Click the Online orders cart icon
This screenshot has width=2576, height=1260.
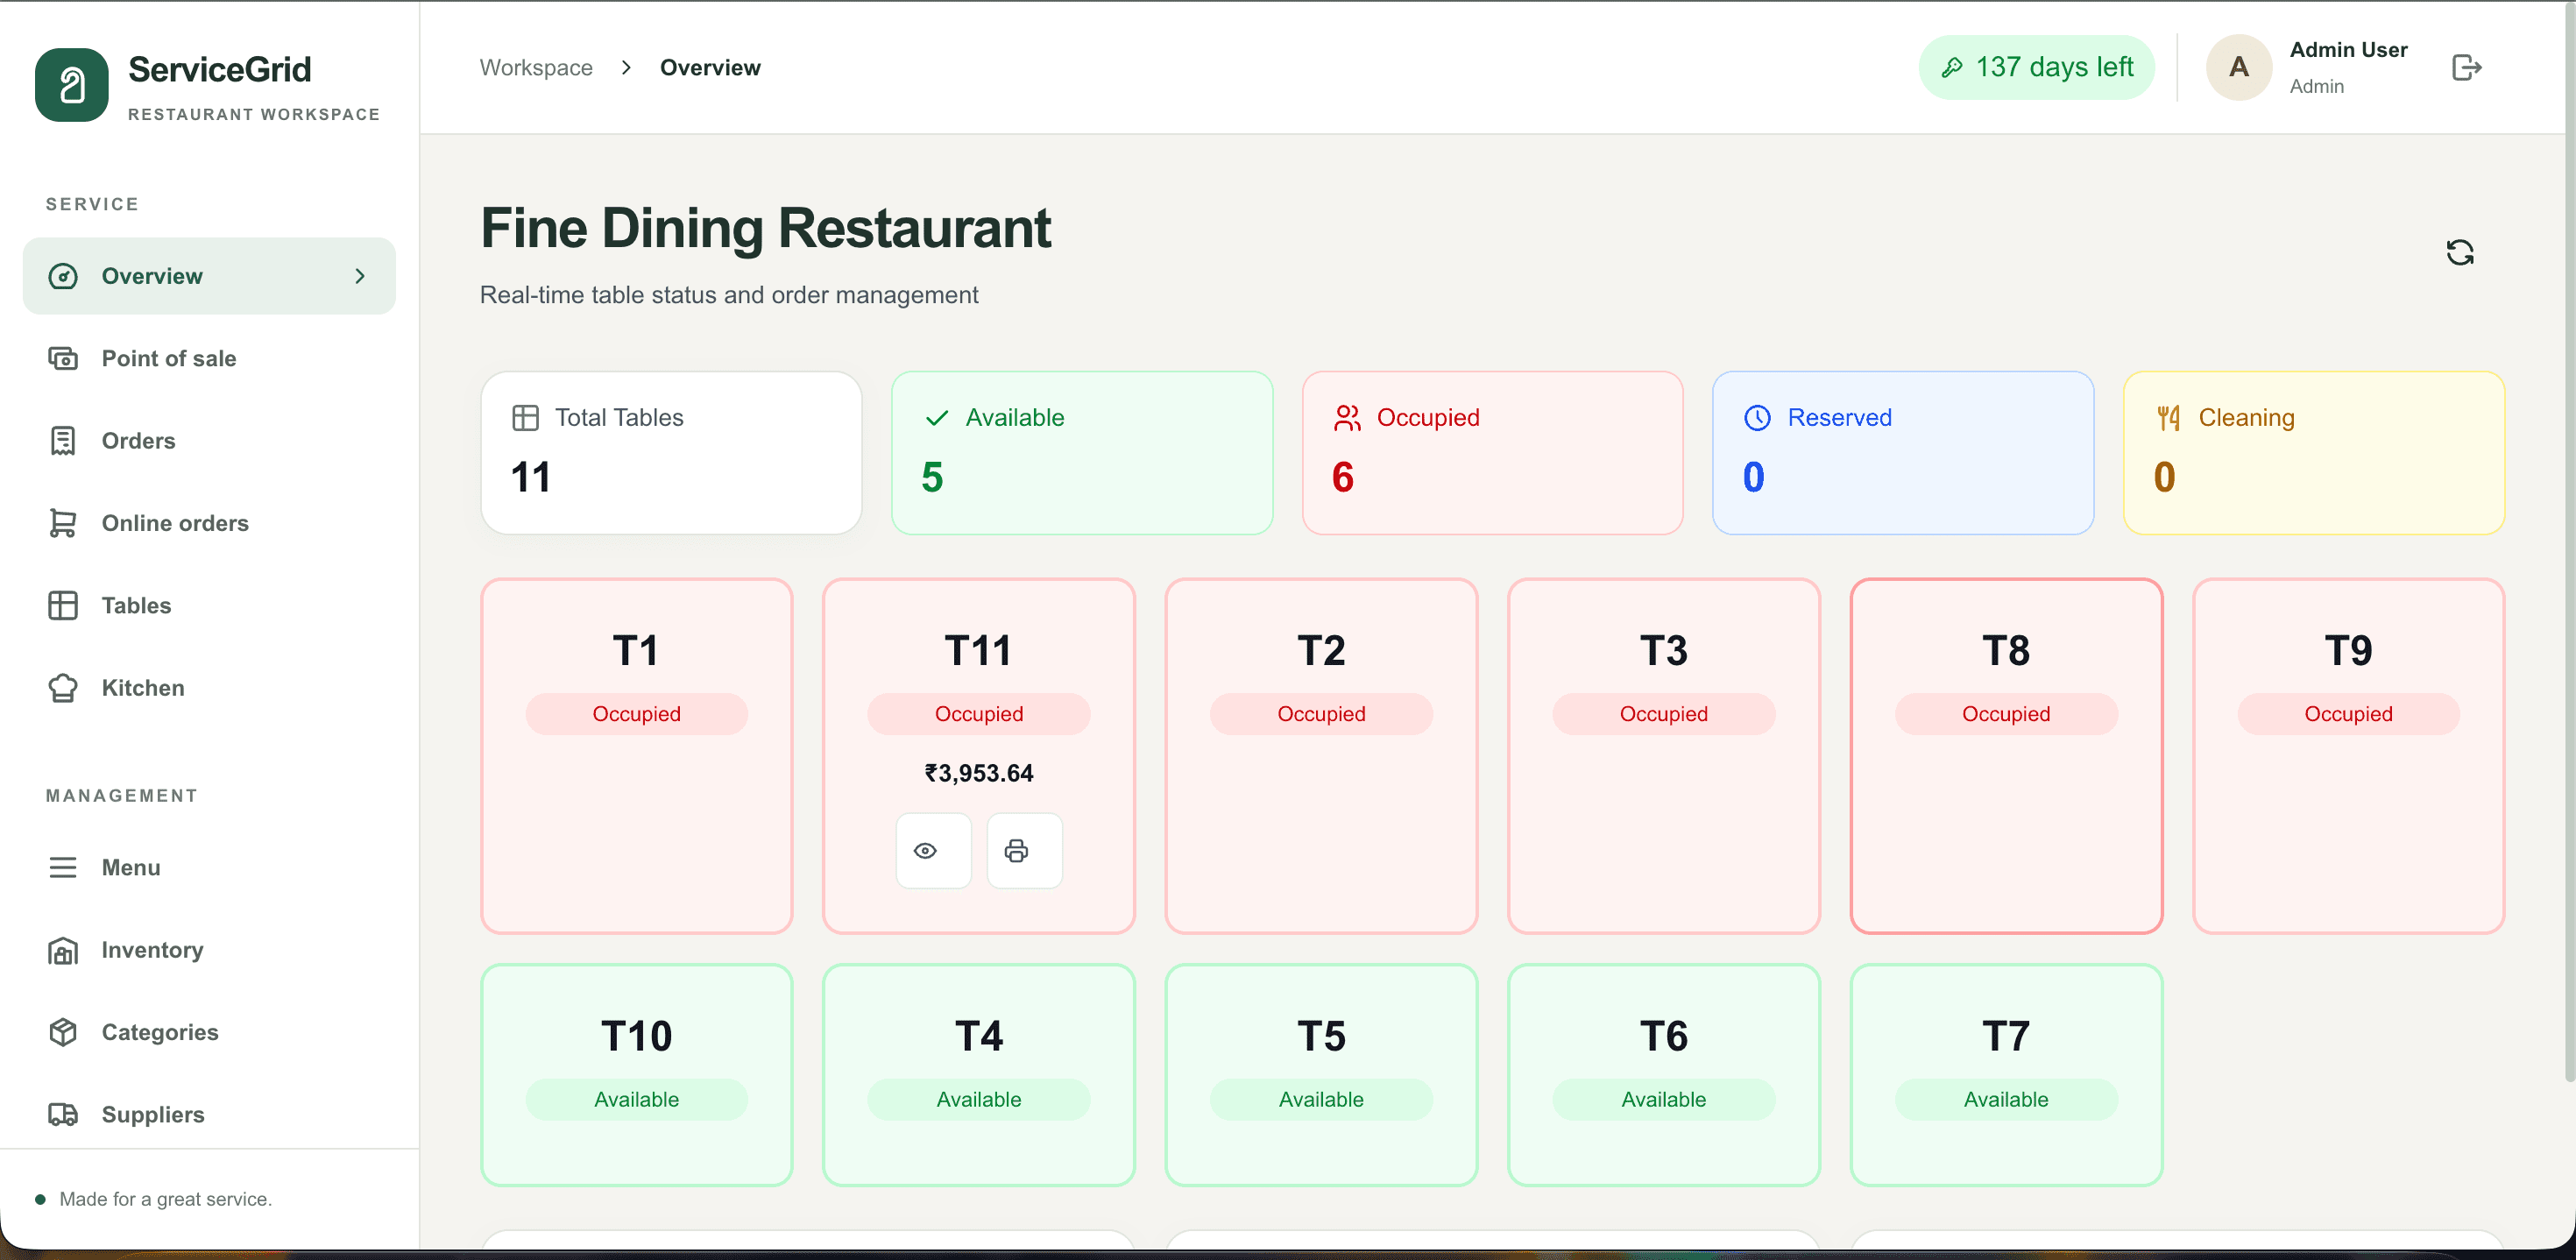(63, 523)
